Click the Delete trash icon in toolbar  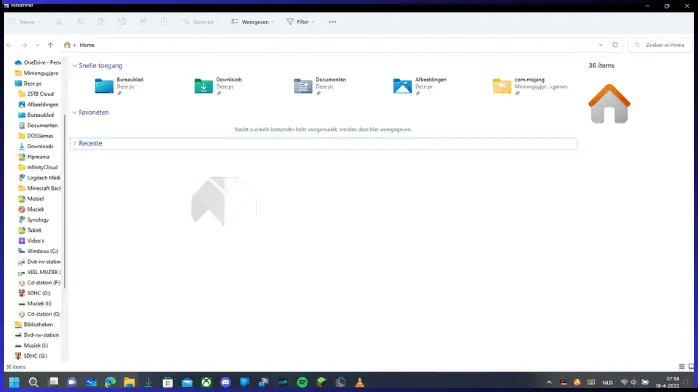tap(164, 22)
